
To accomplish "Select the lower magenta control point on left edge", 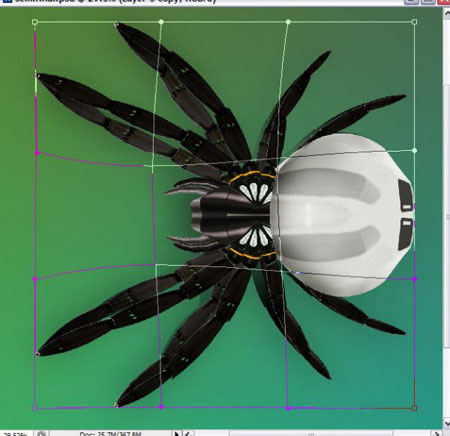I will pos(35,279).
